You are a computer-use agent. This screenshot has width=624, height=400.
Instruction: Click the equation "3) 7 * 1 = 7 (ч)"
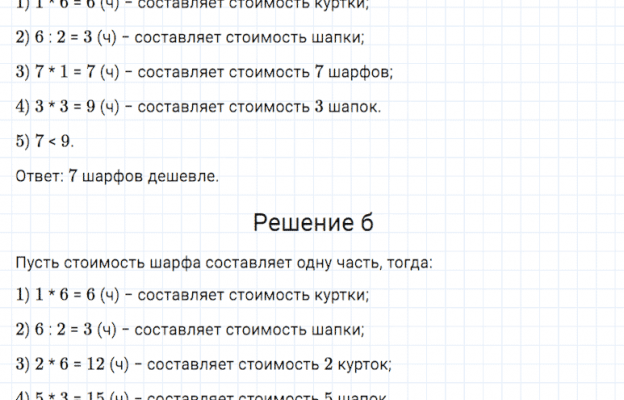pyautogui.click(x=71, y=72)
